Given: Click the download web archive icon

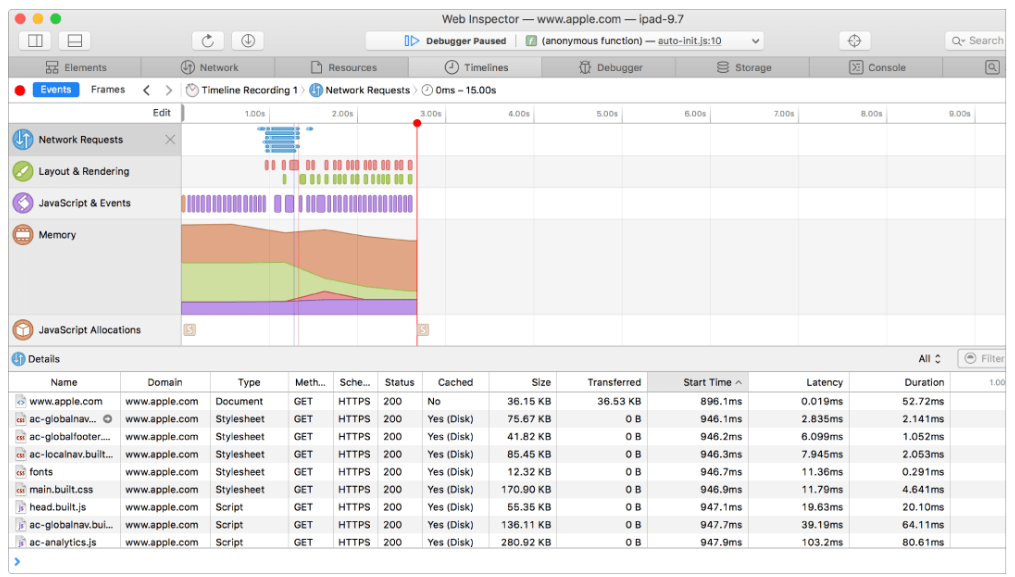Looking at the screenshot, I should click(x=248, y=41).
